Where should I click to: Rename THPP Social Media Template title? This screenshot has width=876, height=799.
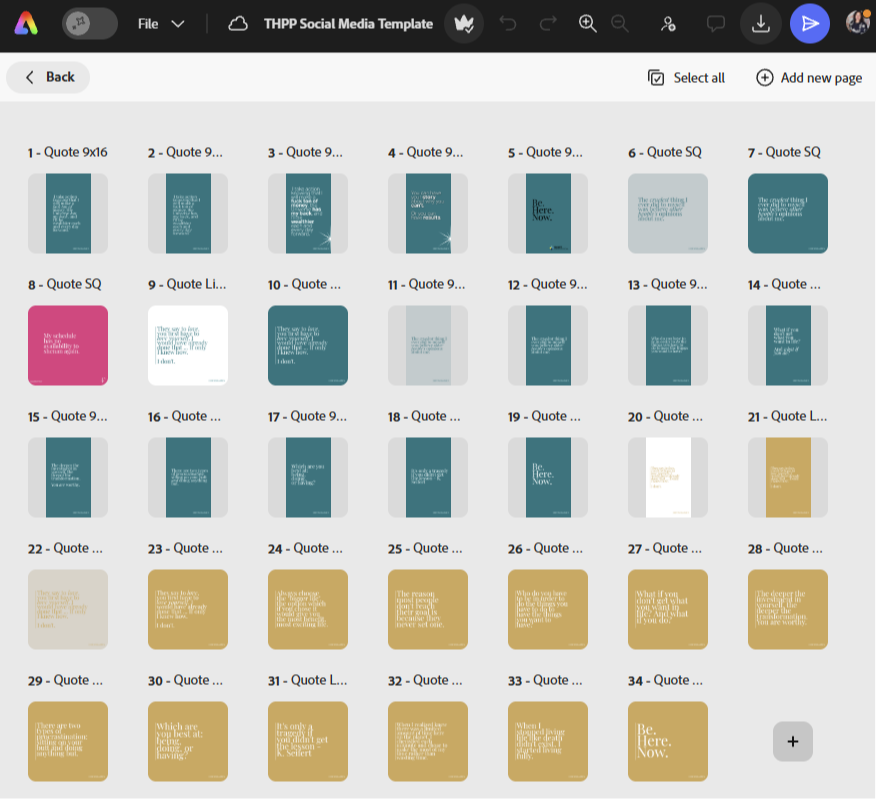(348, 24)
